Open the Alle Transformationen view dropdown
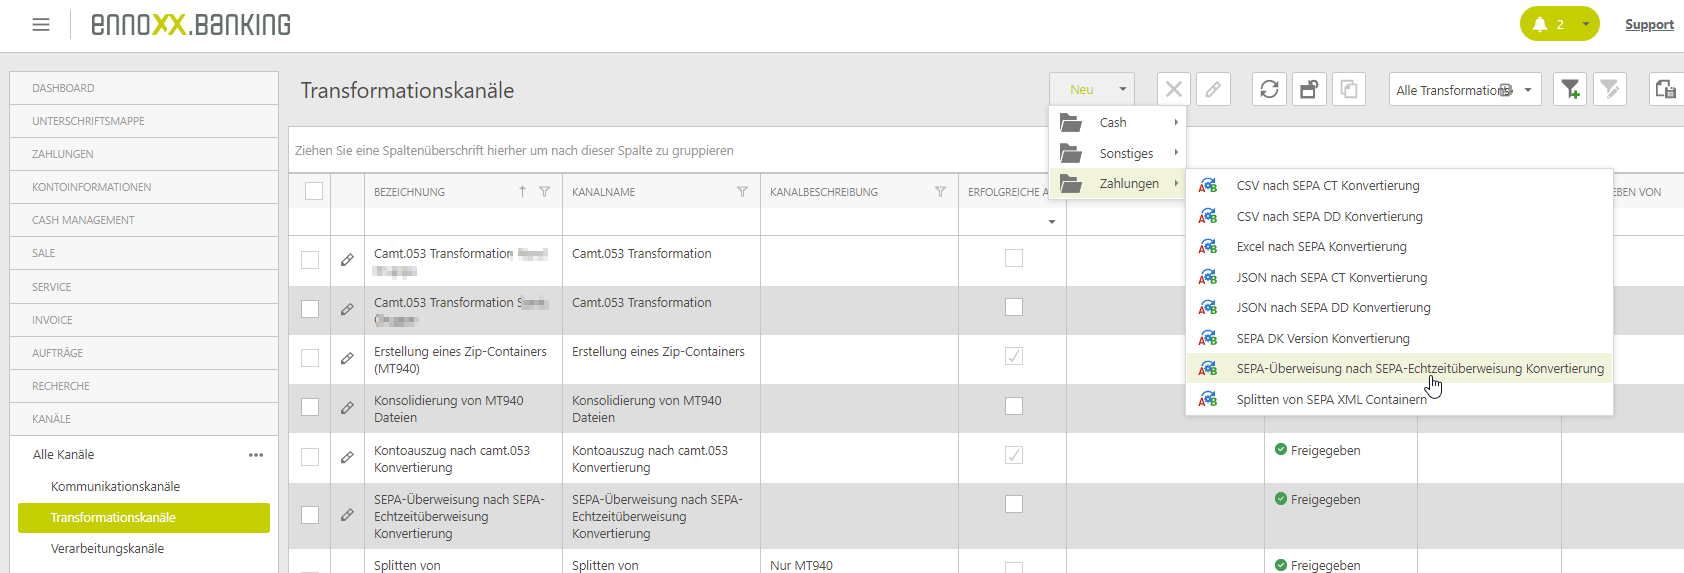The width and height of the screenshot is (1684, 573). [1464, 90]
